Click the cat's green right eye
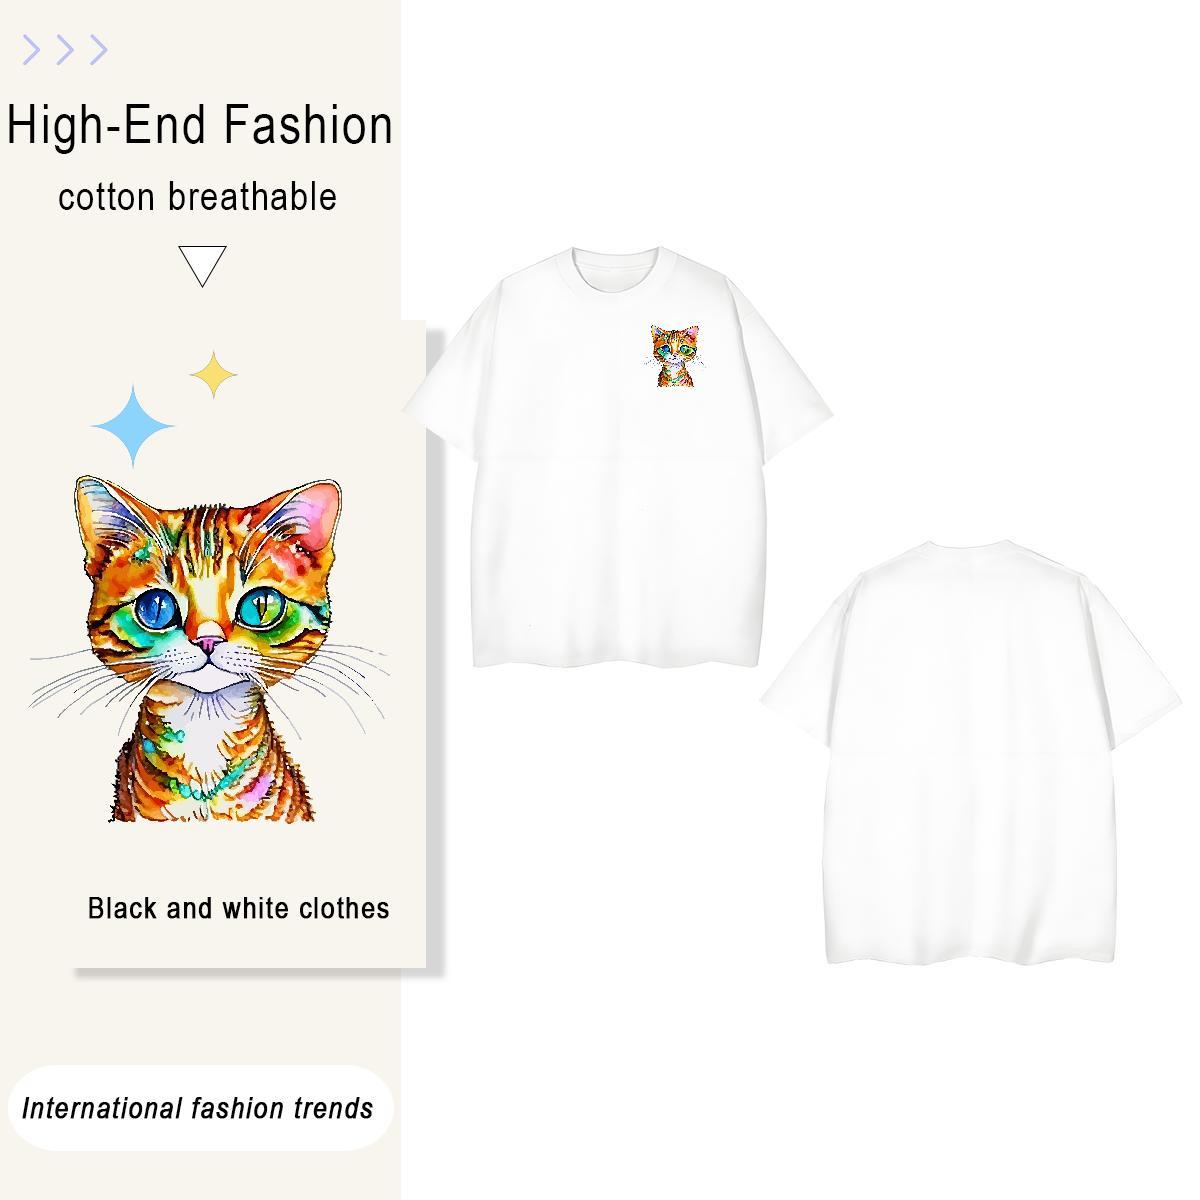 (257, 603)
